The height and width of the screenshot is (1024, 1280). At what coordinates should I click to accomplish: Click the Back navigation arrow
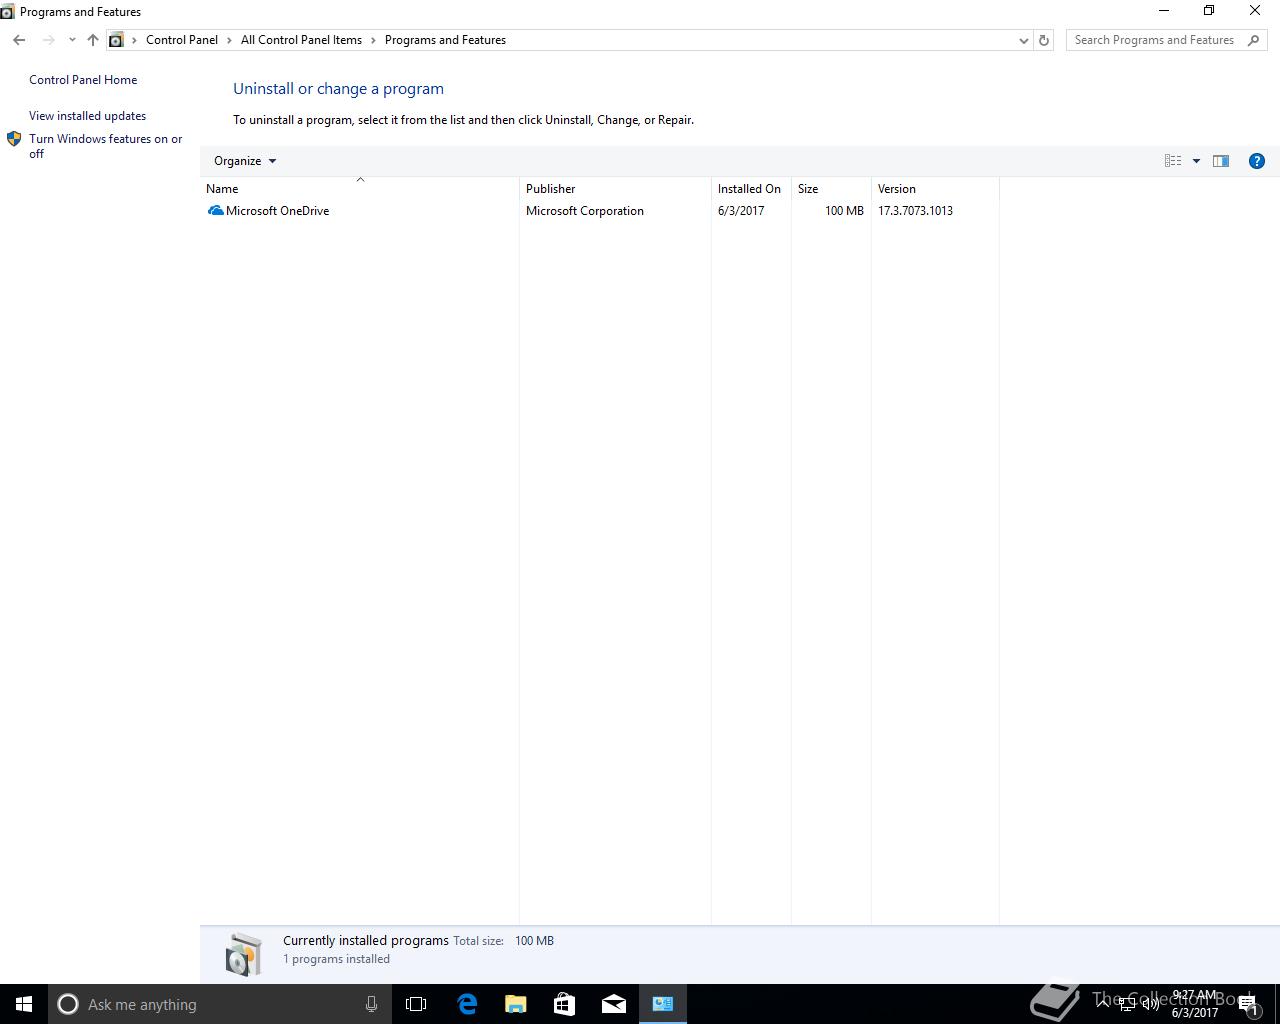pos(19,40)
